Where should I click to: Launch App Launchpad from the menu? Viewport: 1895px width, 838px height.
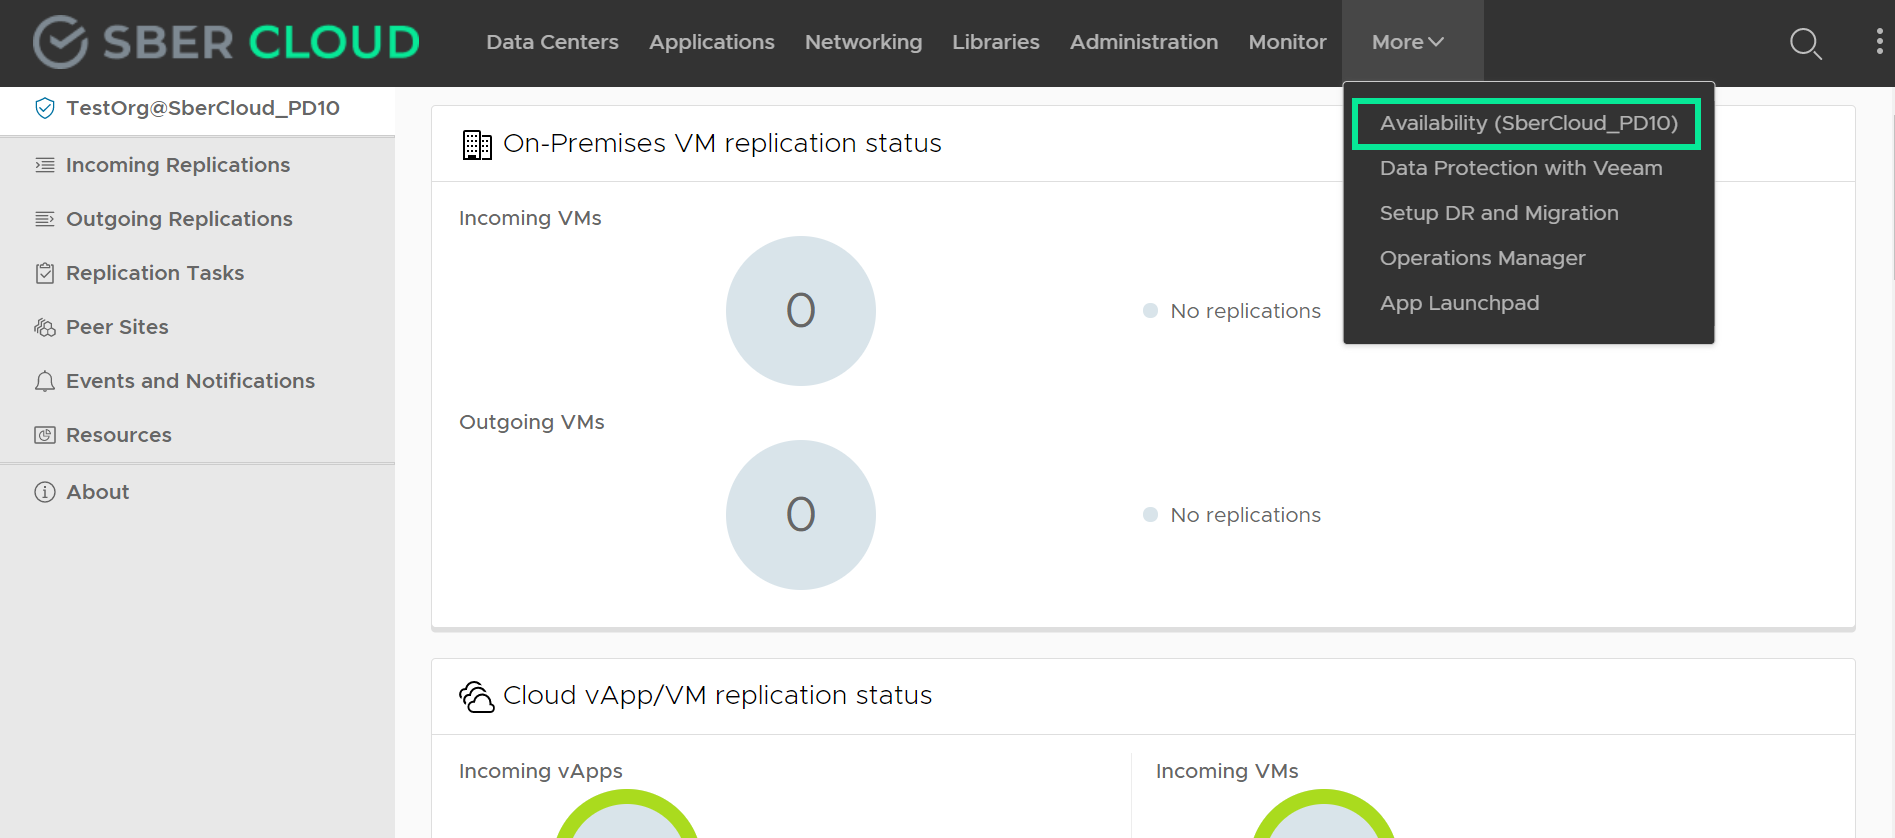pyautogui.click(x=1459, y=303)
